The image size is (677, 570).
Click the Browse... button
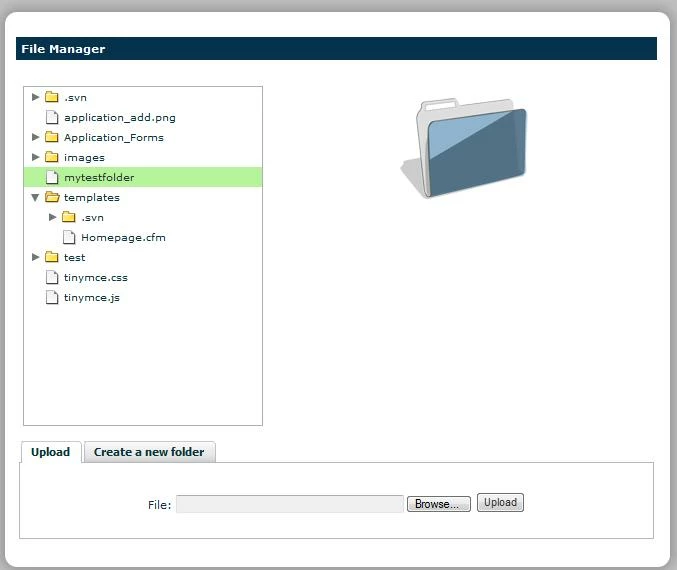[439, 504]
